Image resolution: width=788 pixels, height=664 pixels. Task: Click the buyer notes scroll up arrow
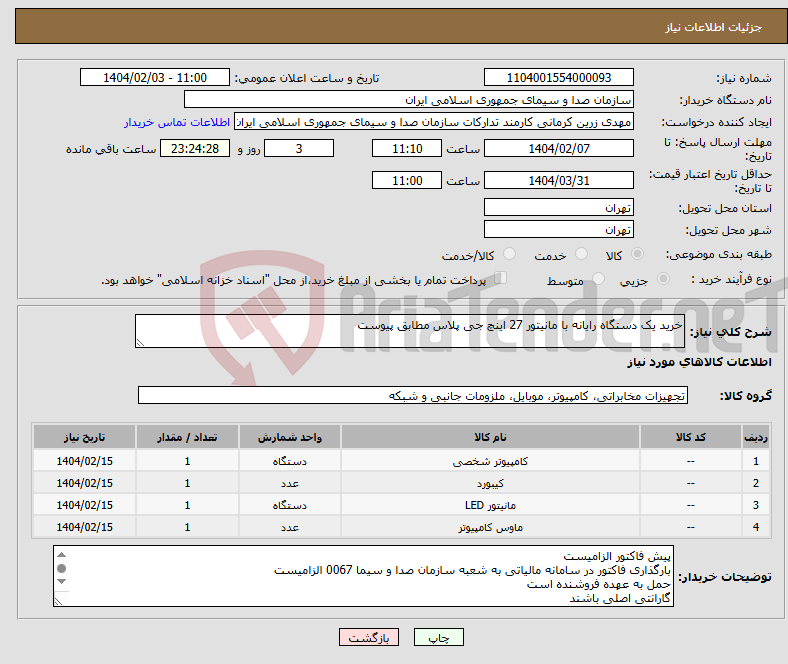pos(61,555)
